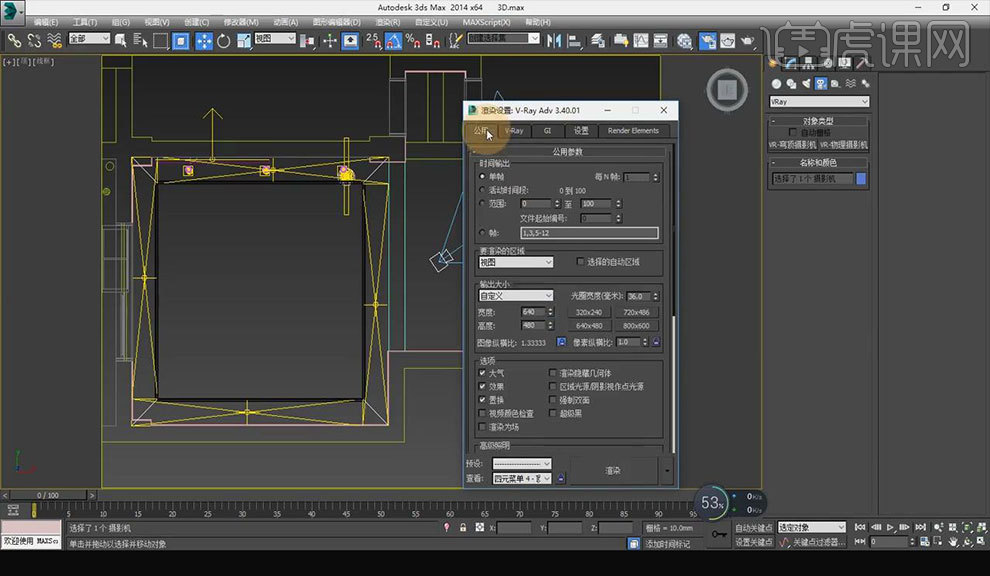The height and width of the screenshot is (576, 990).
Task: Click the Select Object tool
Action: [120, 41]
